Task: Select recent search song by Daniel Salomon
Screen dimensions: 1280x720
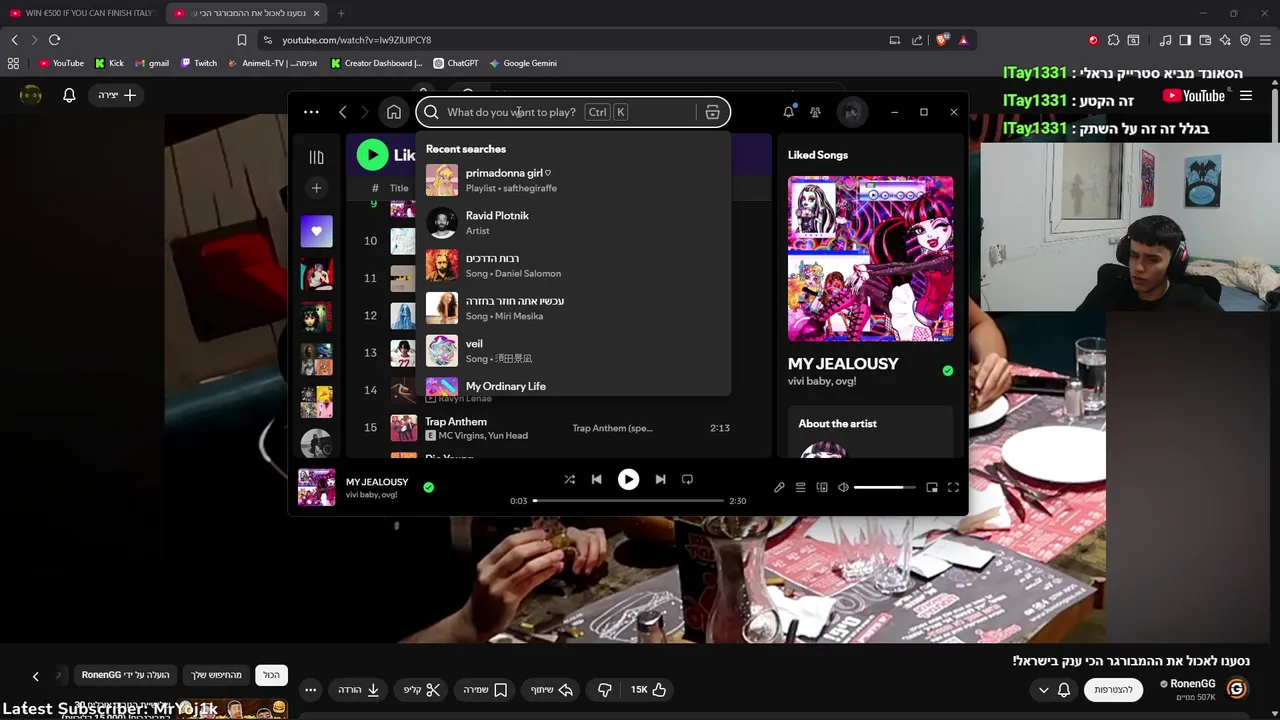Action: (x=573, y=265)
